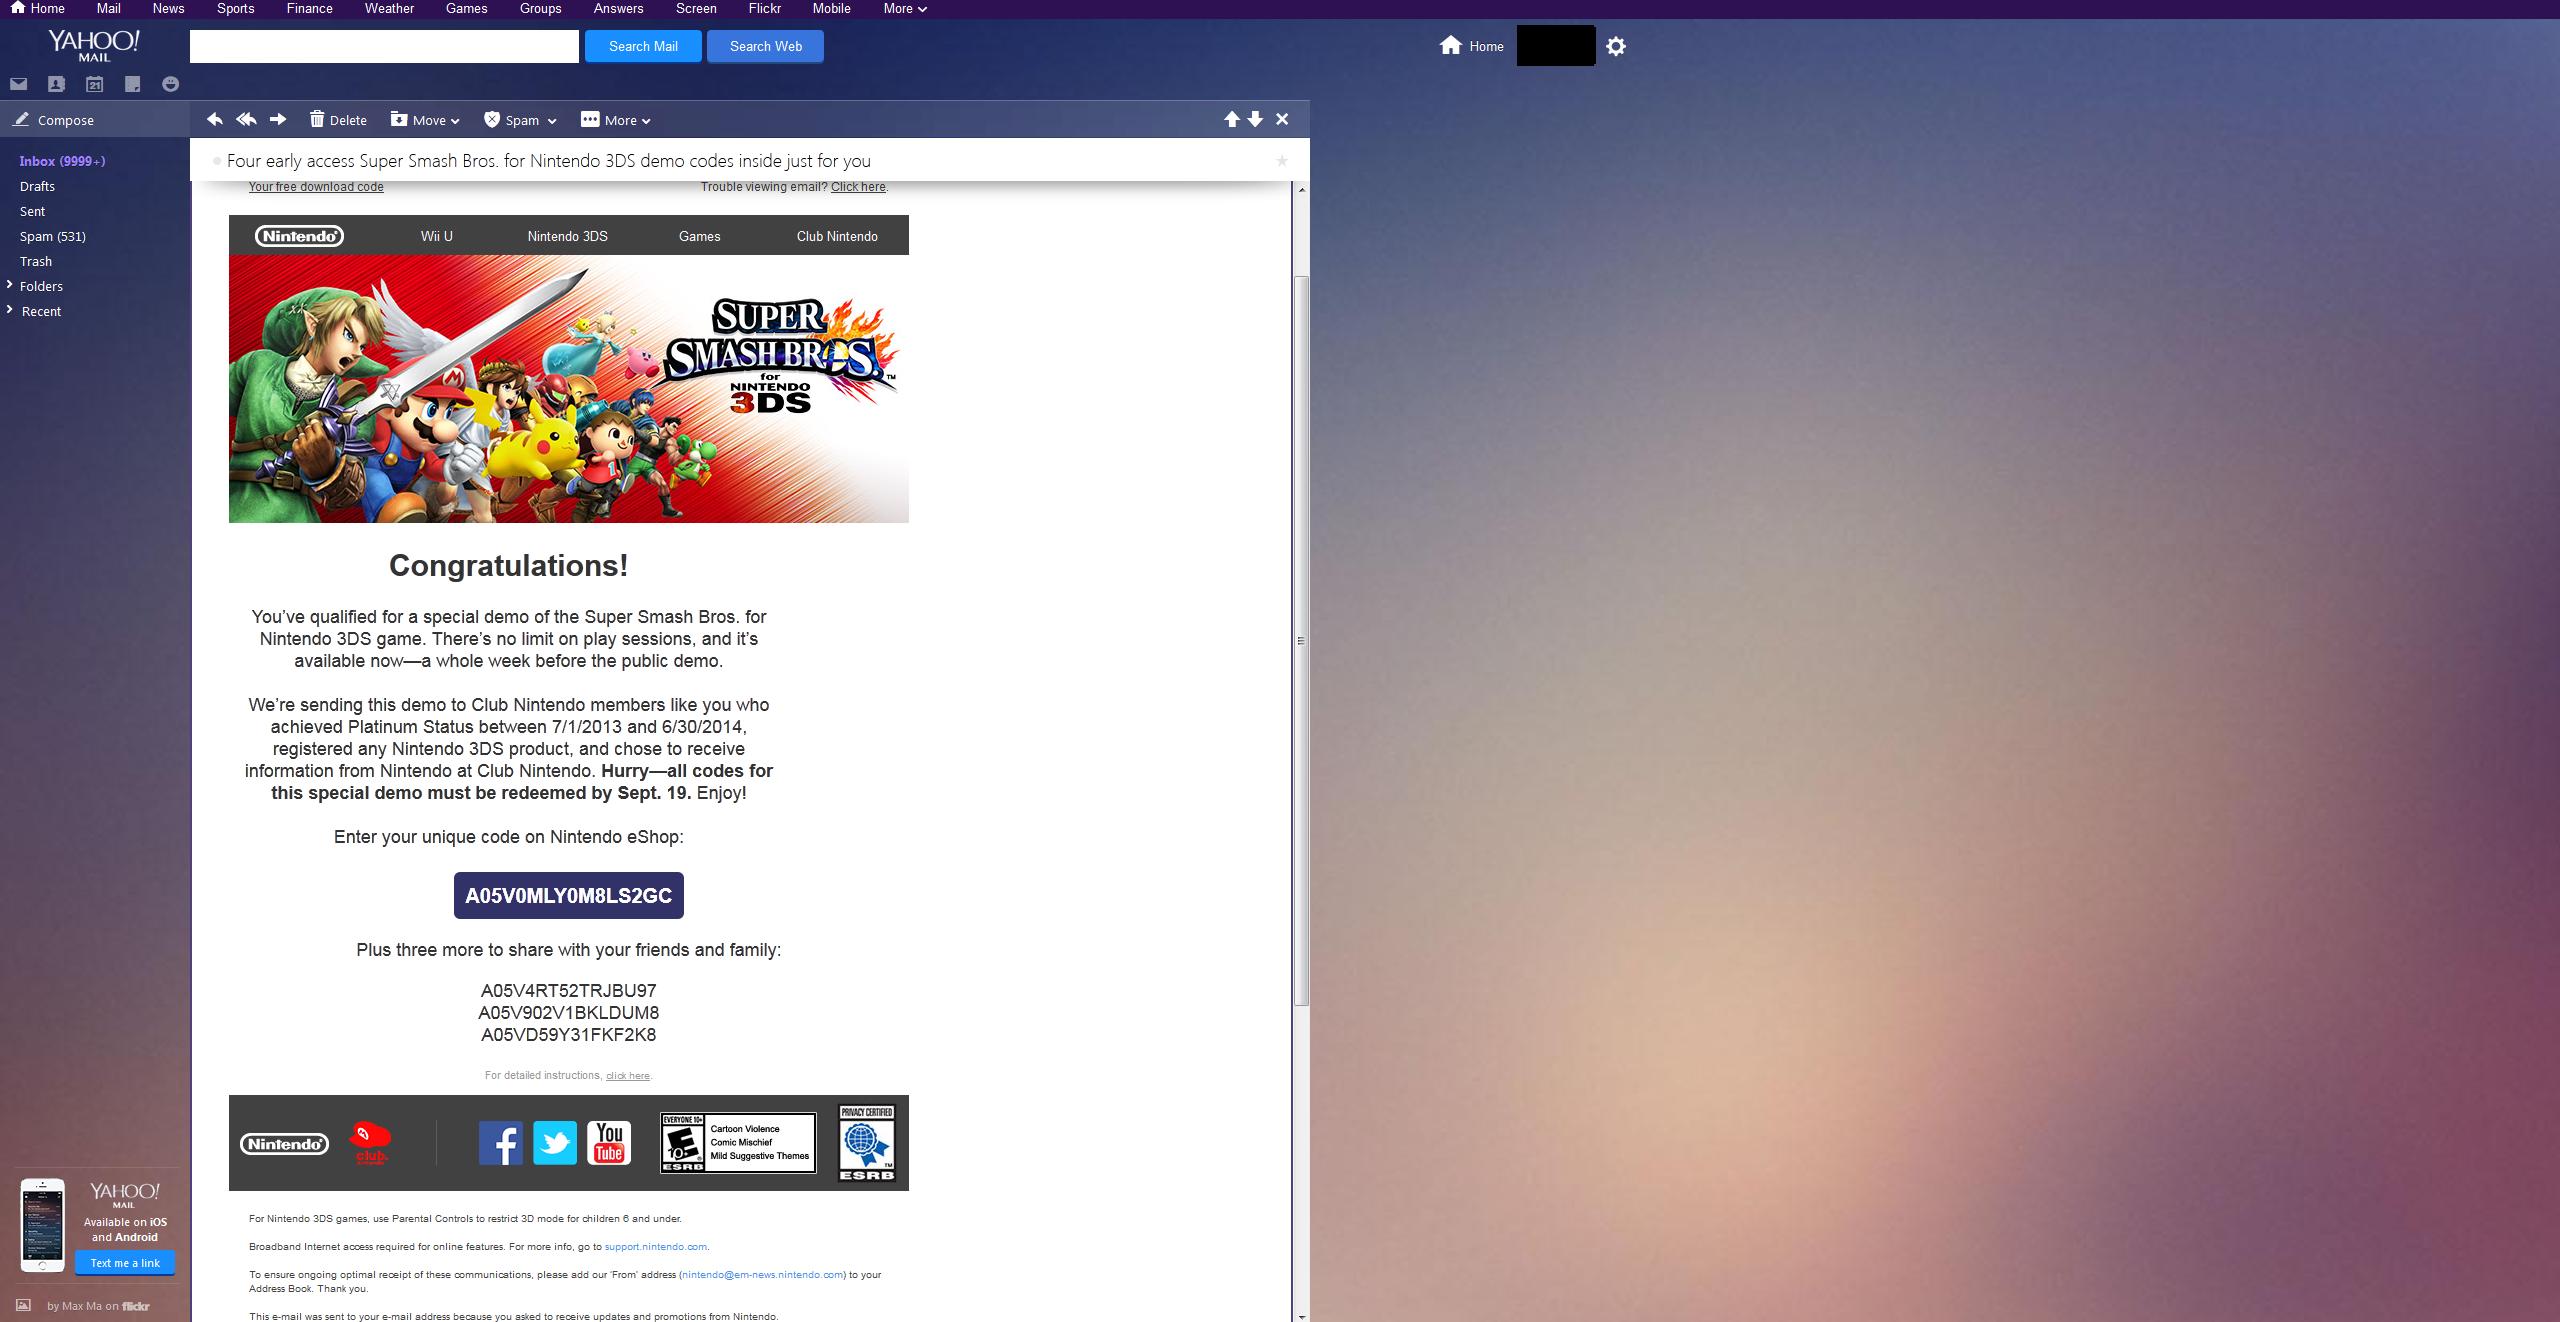The width and height of the screenshot is (2560, 1322).
Task: Follow the support.nintendo.com link
Action: point(655,1247)
